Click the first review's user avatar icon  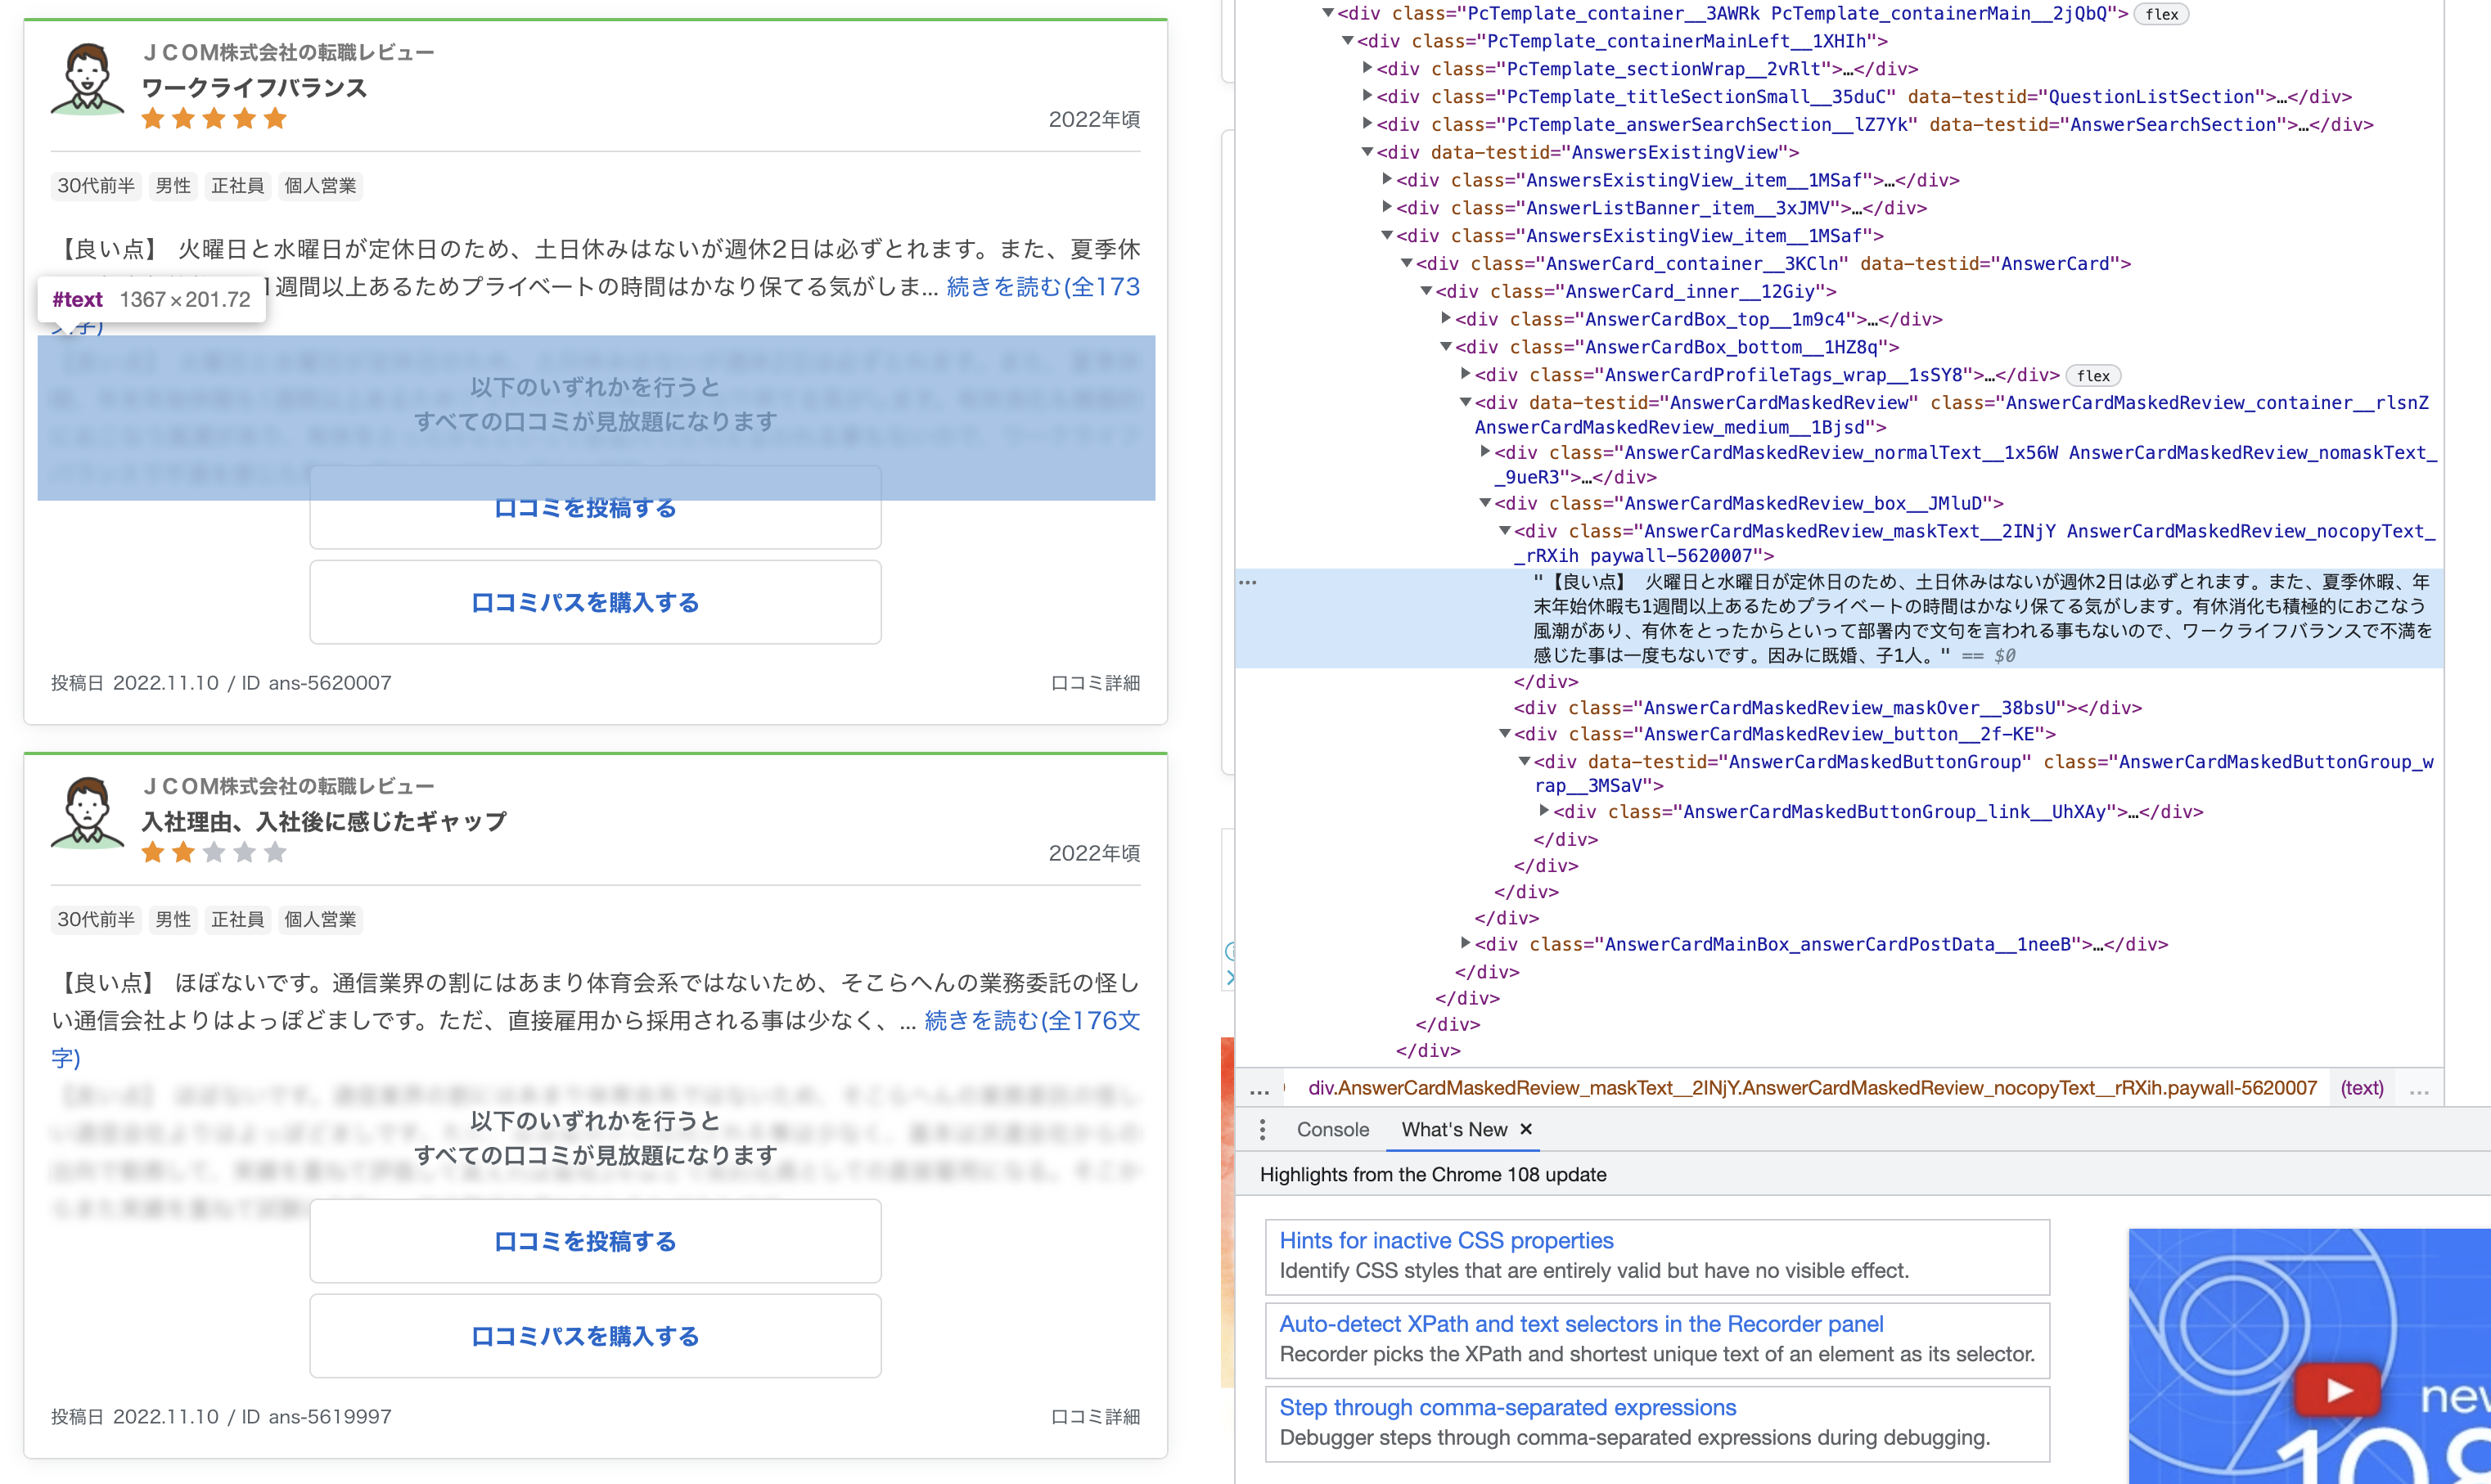[87, 78]
